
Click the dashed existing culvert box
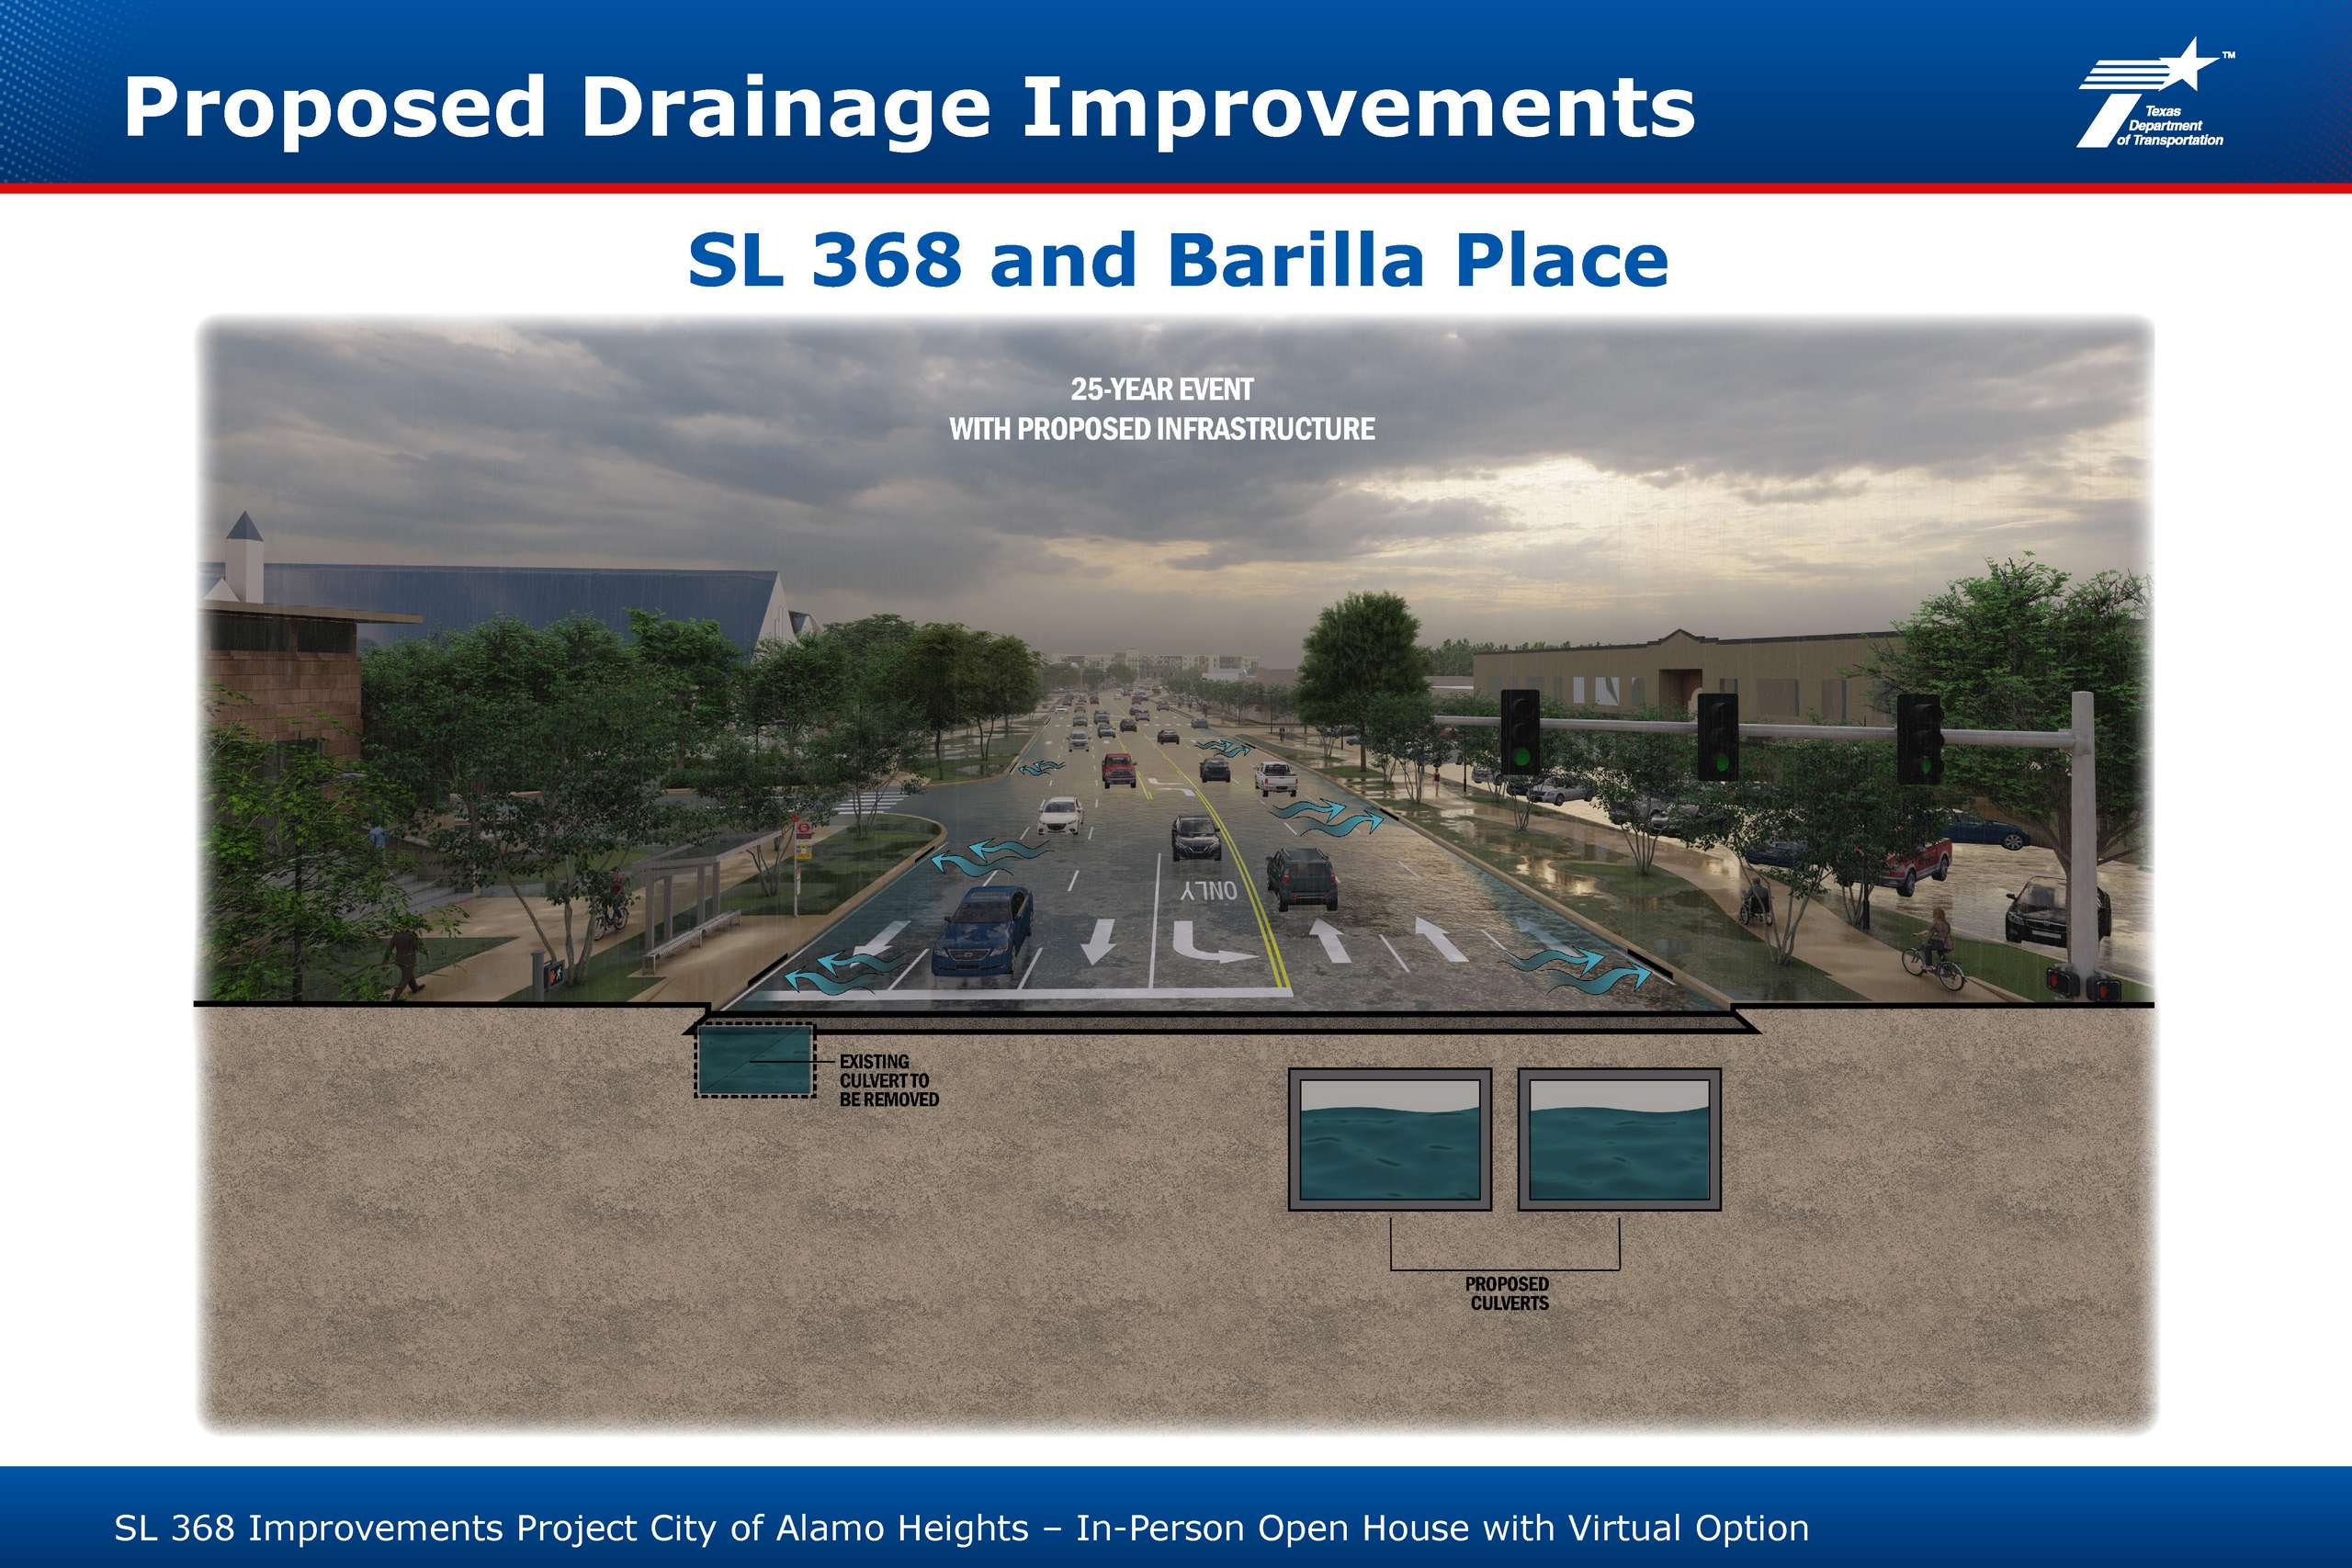pos(755,1060)
